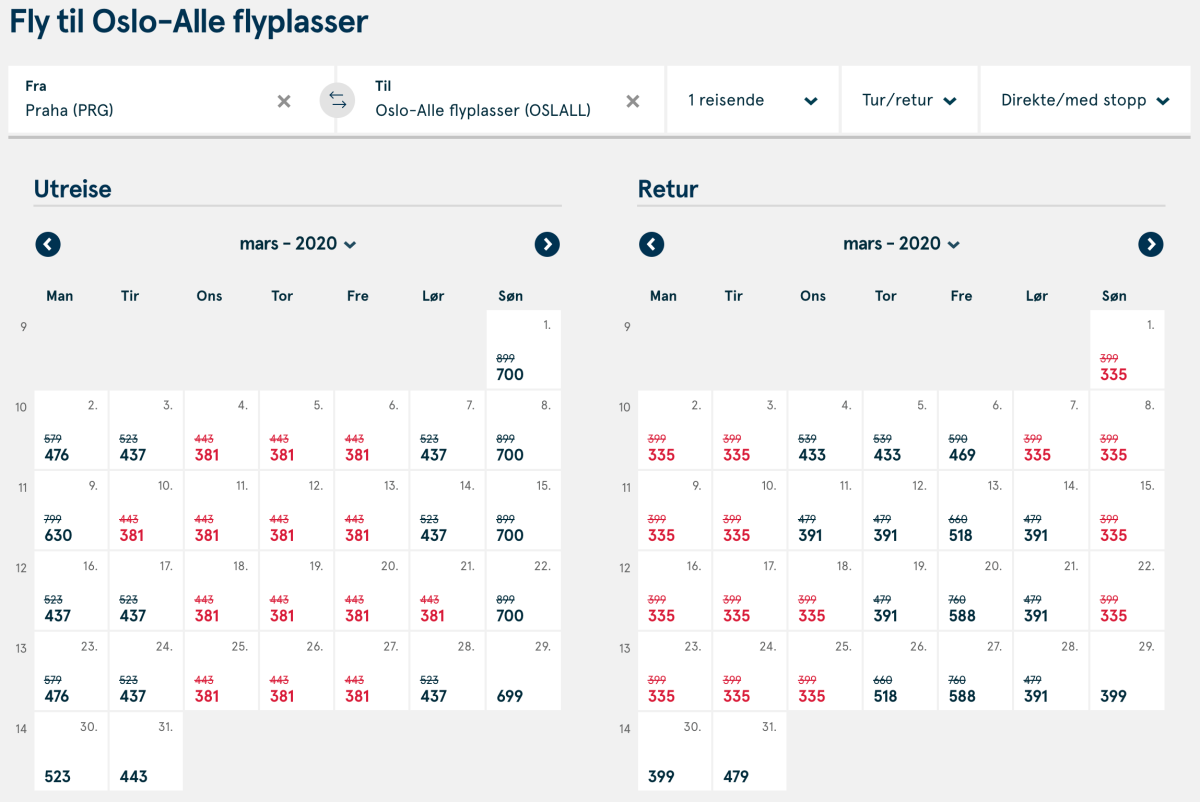Open Utreise month selector mars - 2020
The height and width of the screenshot is (802, 1200).
(297, 244)
